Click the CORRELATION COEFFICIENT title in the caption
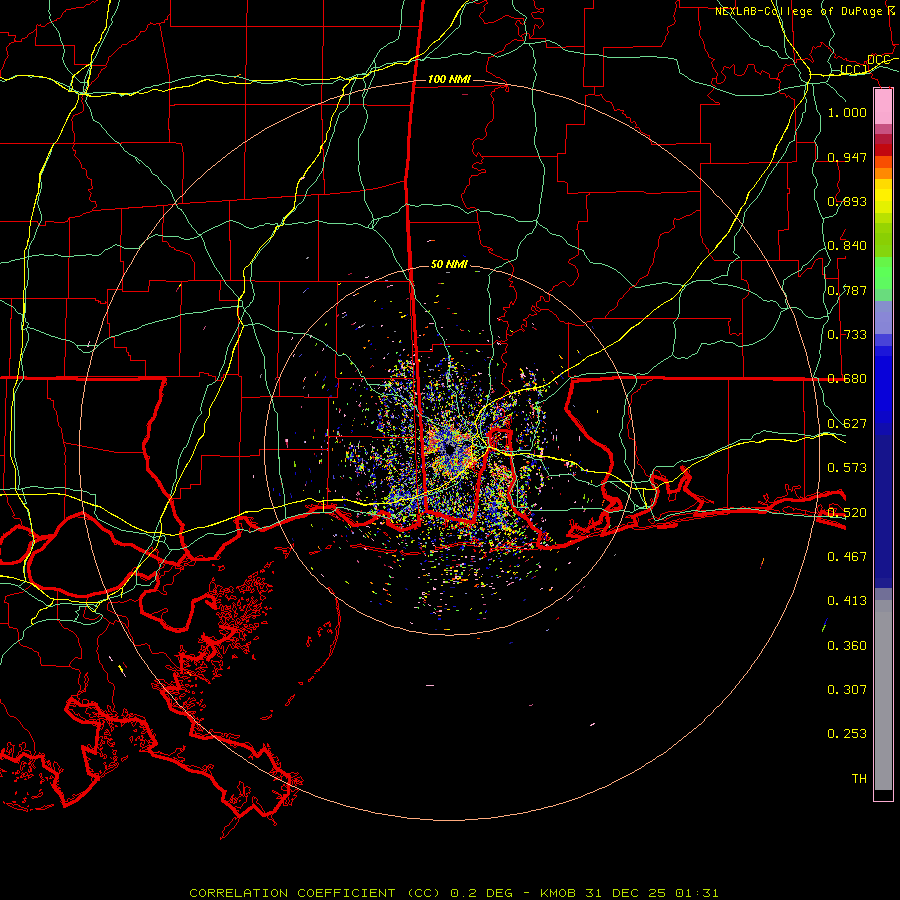The image size is (900, 900). click(x=292, y=893)
